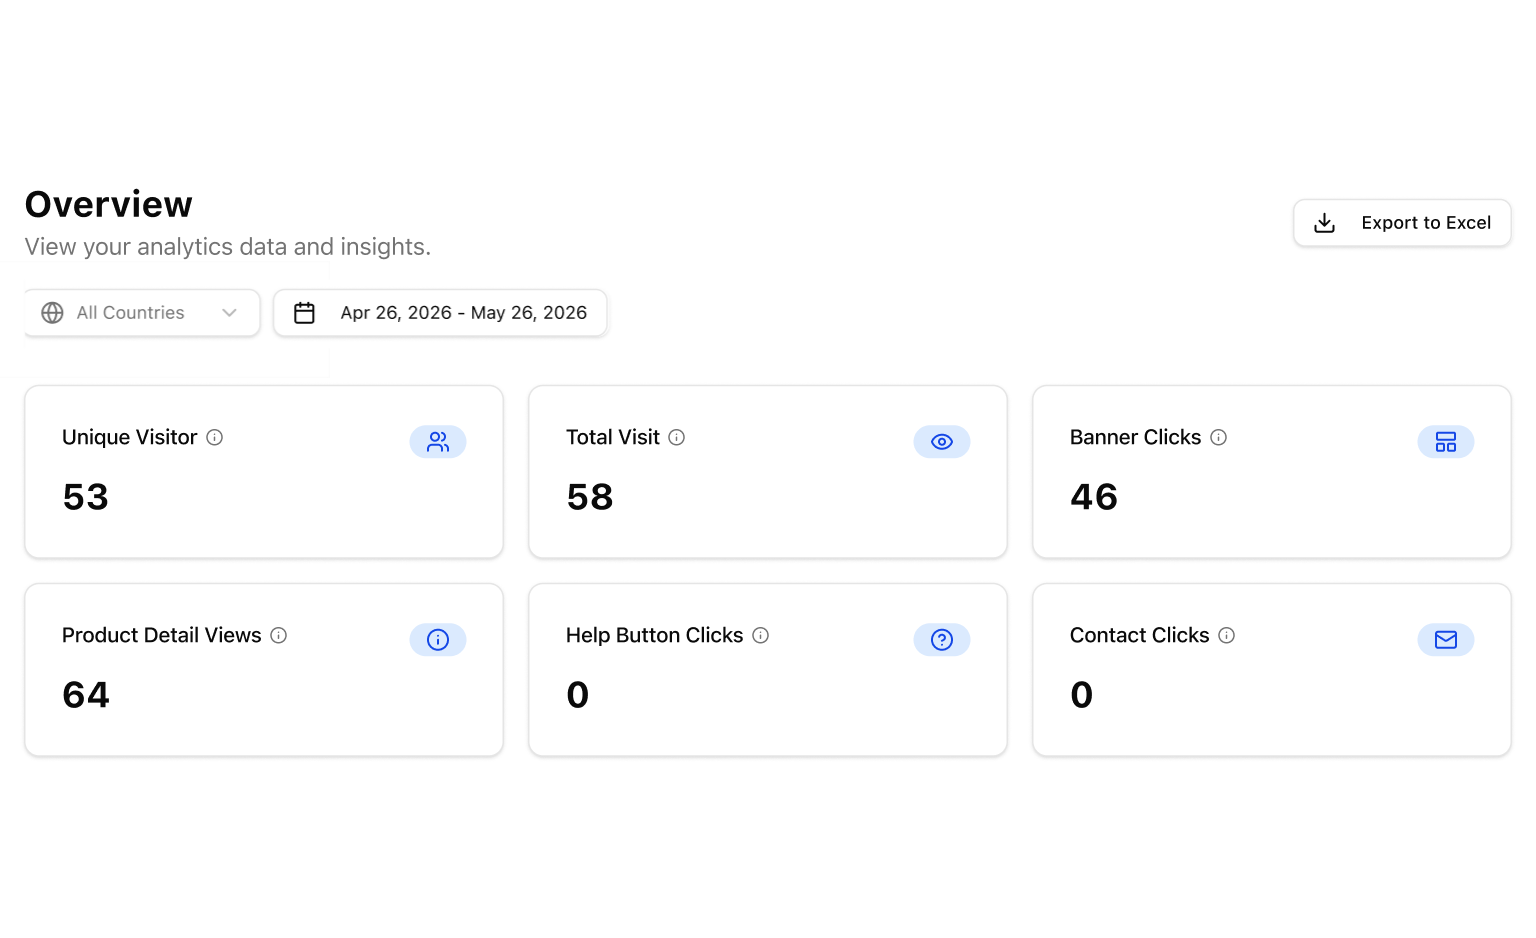Viewport: 1536px width, 938px height.
Task: Click the Help Button Clicks question badge
Action: coord(942,639)
